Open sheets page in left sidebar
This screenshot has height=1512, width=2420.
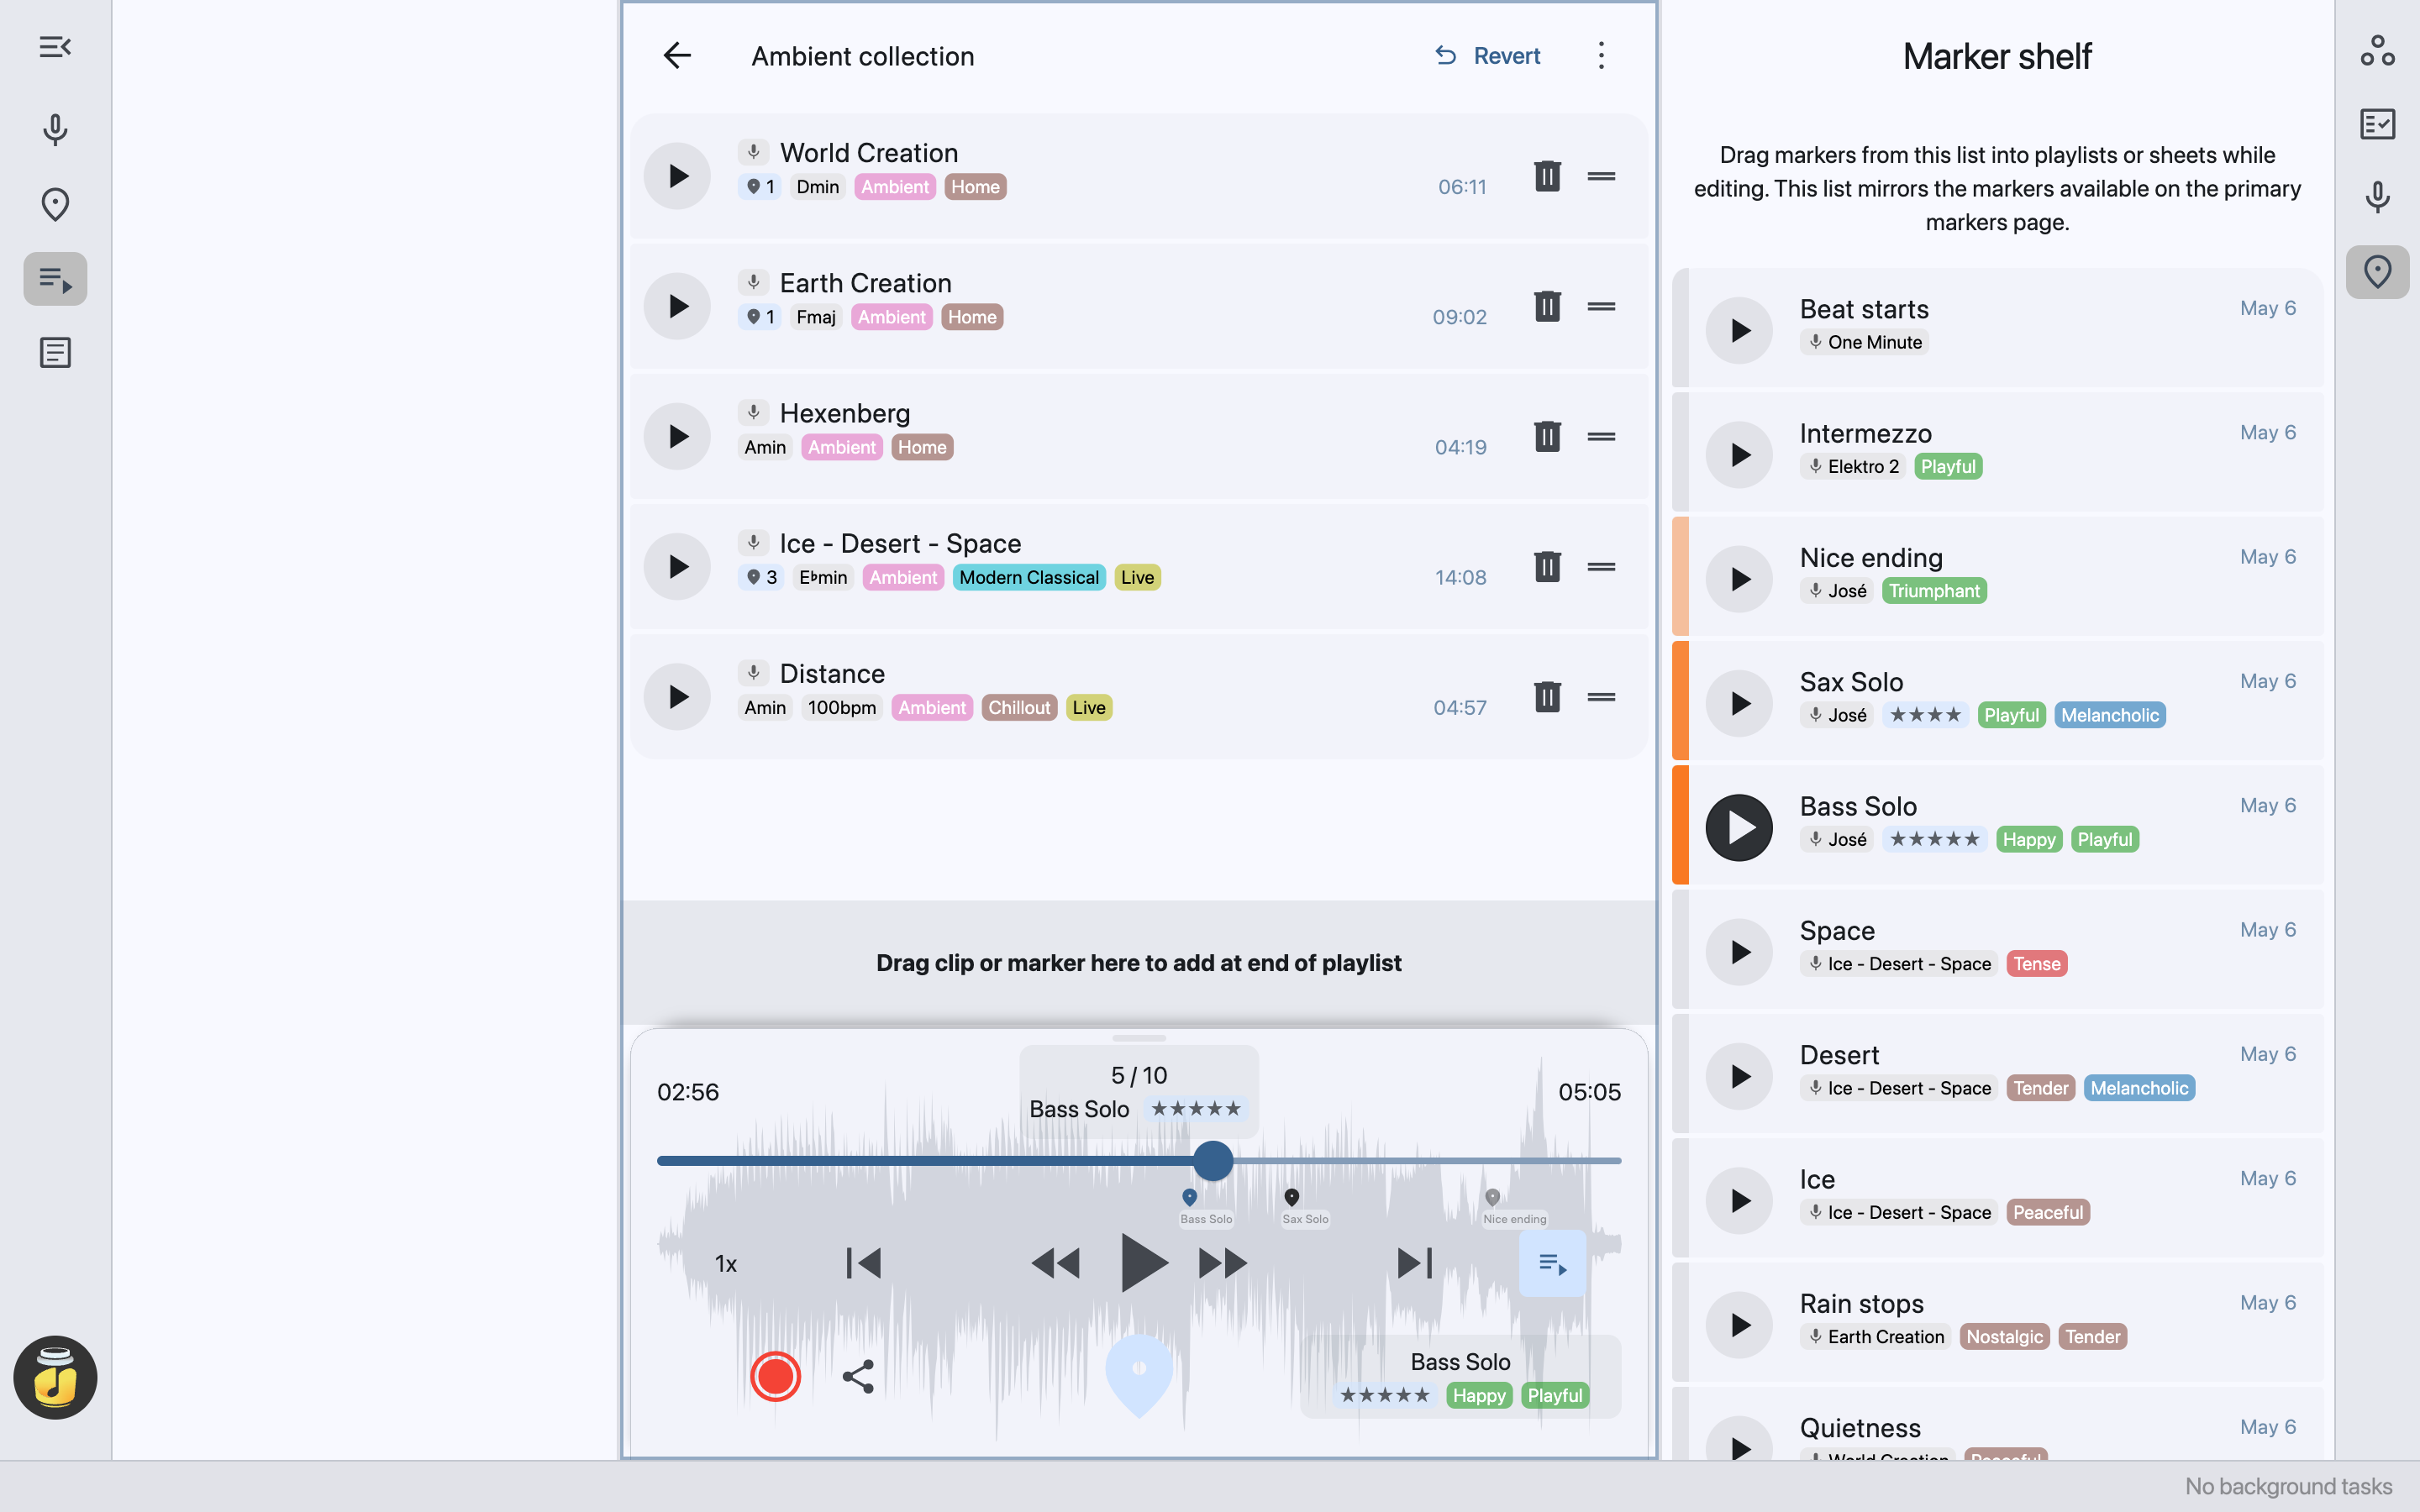pos(55,353)
